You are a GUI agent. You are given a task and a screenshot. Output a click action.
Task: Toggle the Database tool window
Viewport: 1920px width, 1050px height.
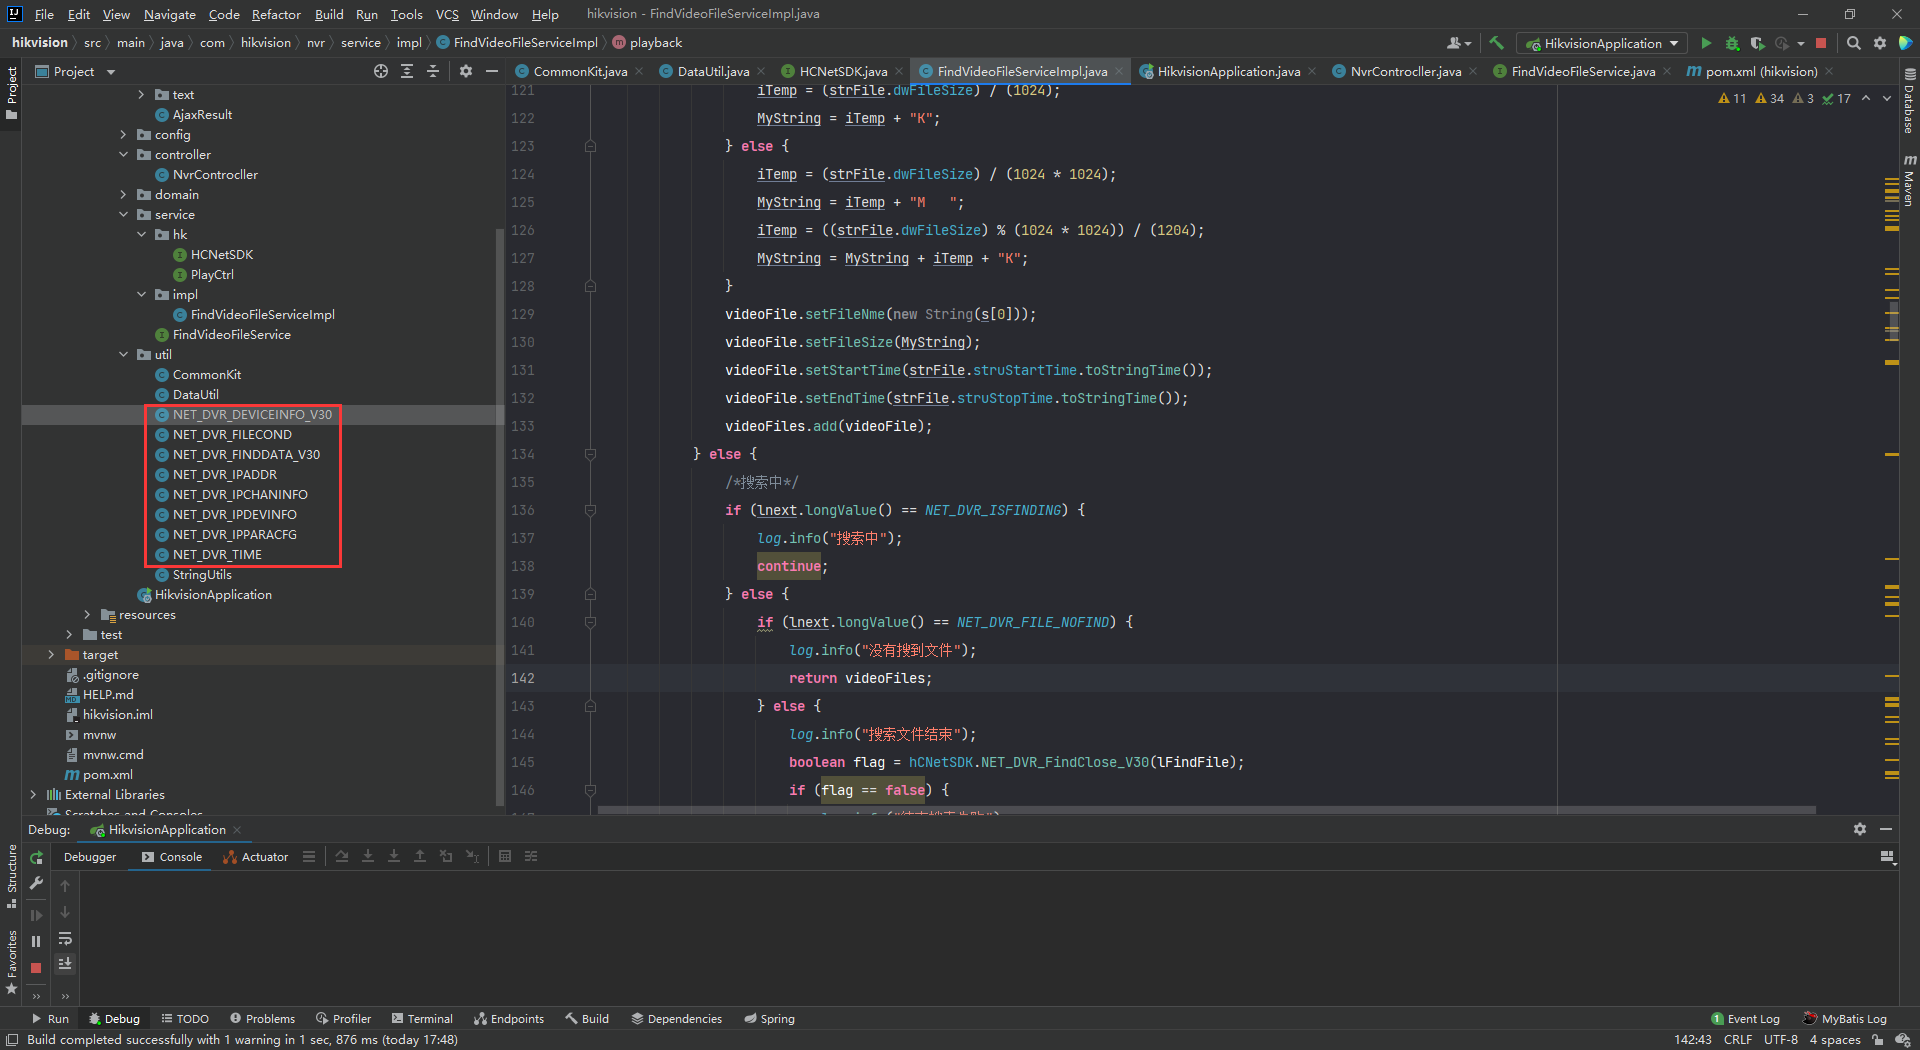pos(1909,102)
